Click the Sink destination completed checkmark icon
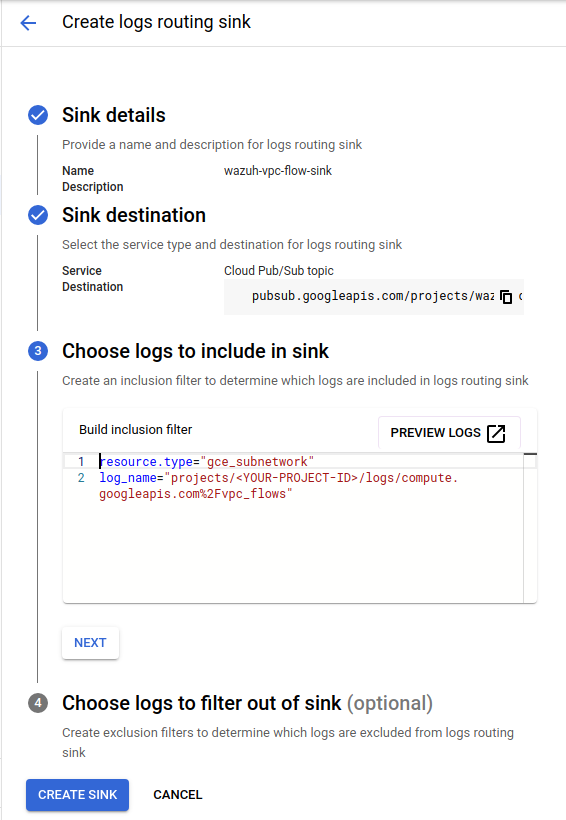566x820 pixels. (x=38, y=215)
